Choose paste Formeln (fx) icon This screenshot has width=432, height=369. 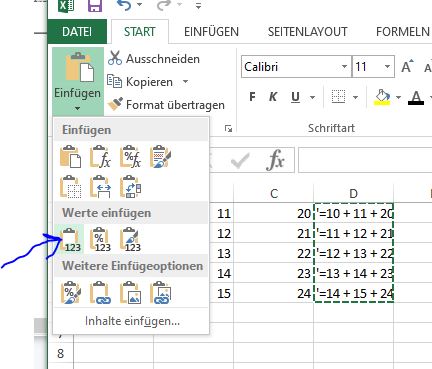(100, 156)
